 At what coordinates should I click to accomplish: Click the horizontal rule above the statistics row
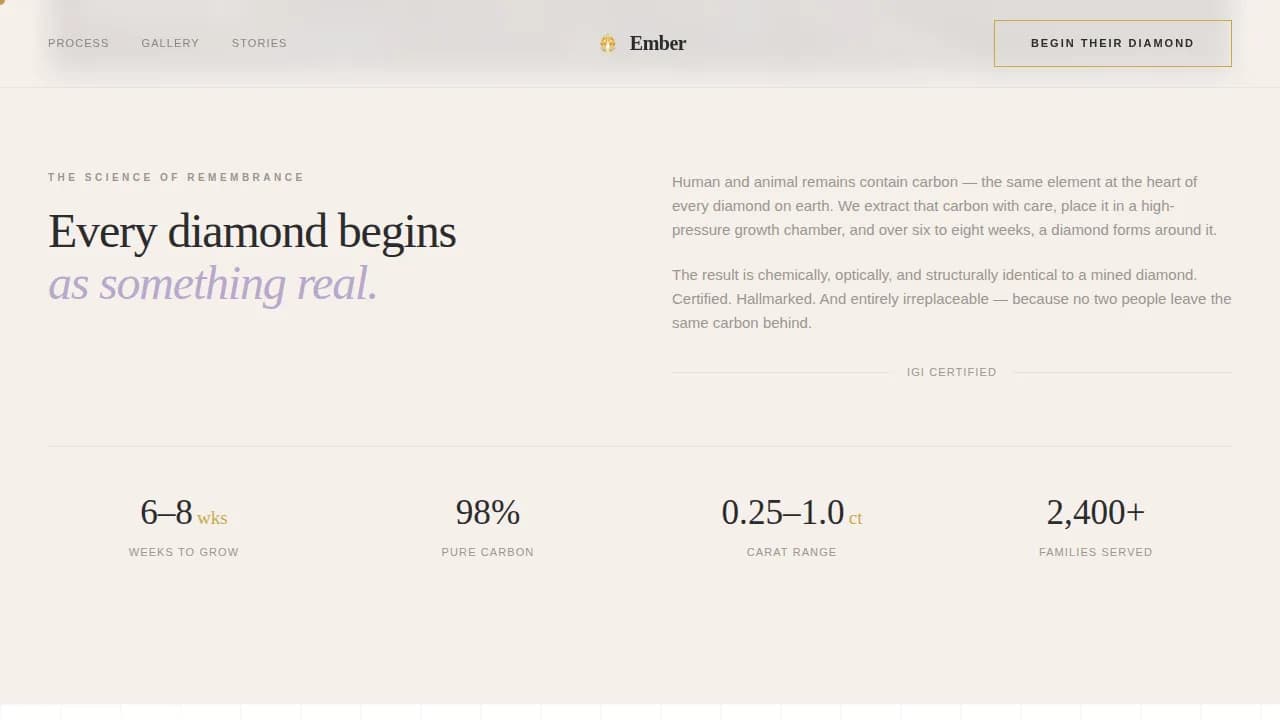[640, 447]
